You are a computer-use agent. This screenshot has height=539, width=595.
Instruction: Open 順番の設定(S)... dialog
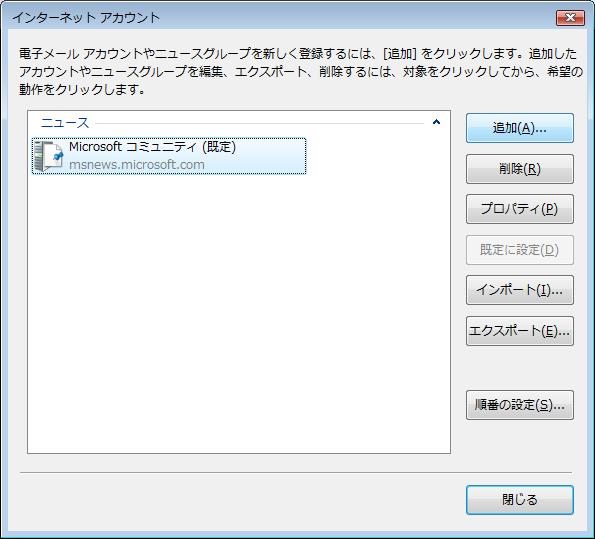pyautogui.click(x=519, y=405)
